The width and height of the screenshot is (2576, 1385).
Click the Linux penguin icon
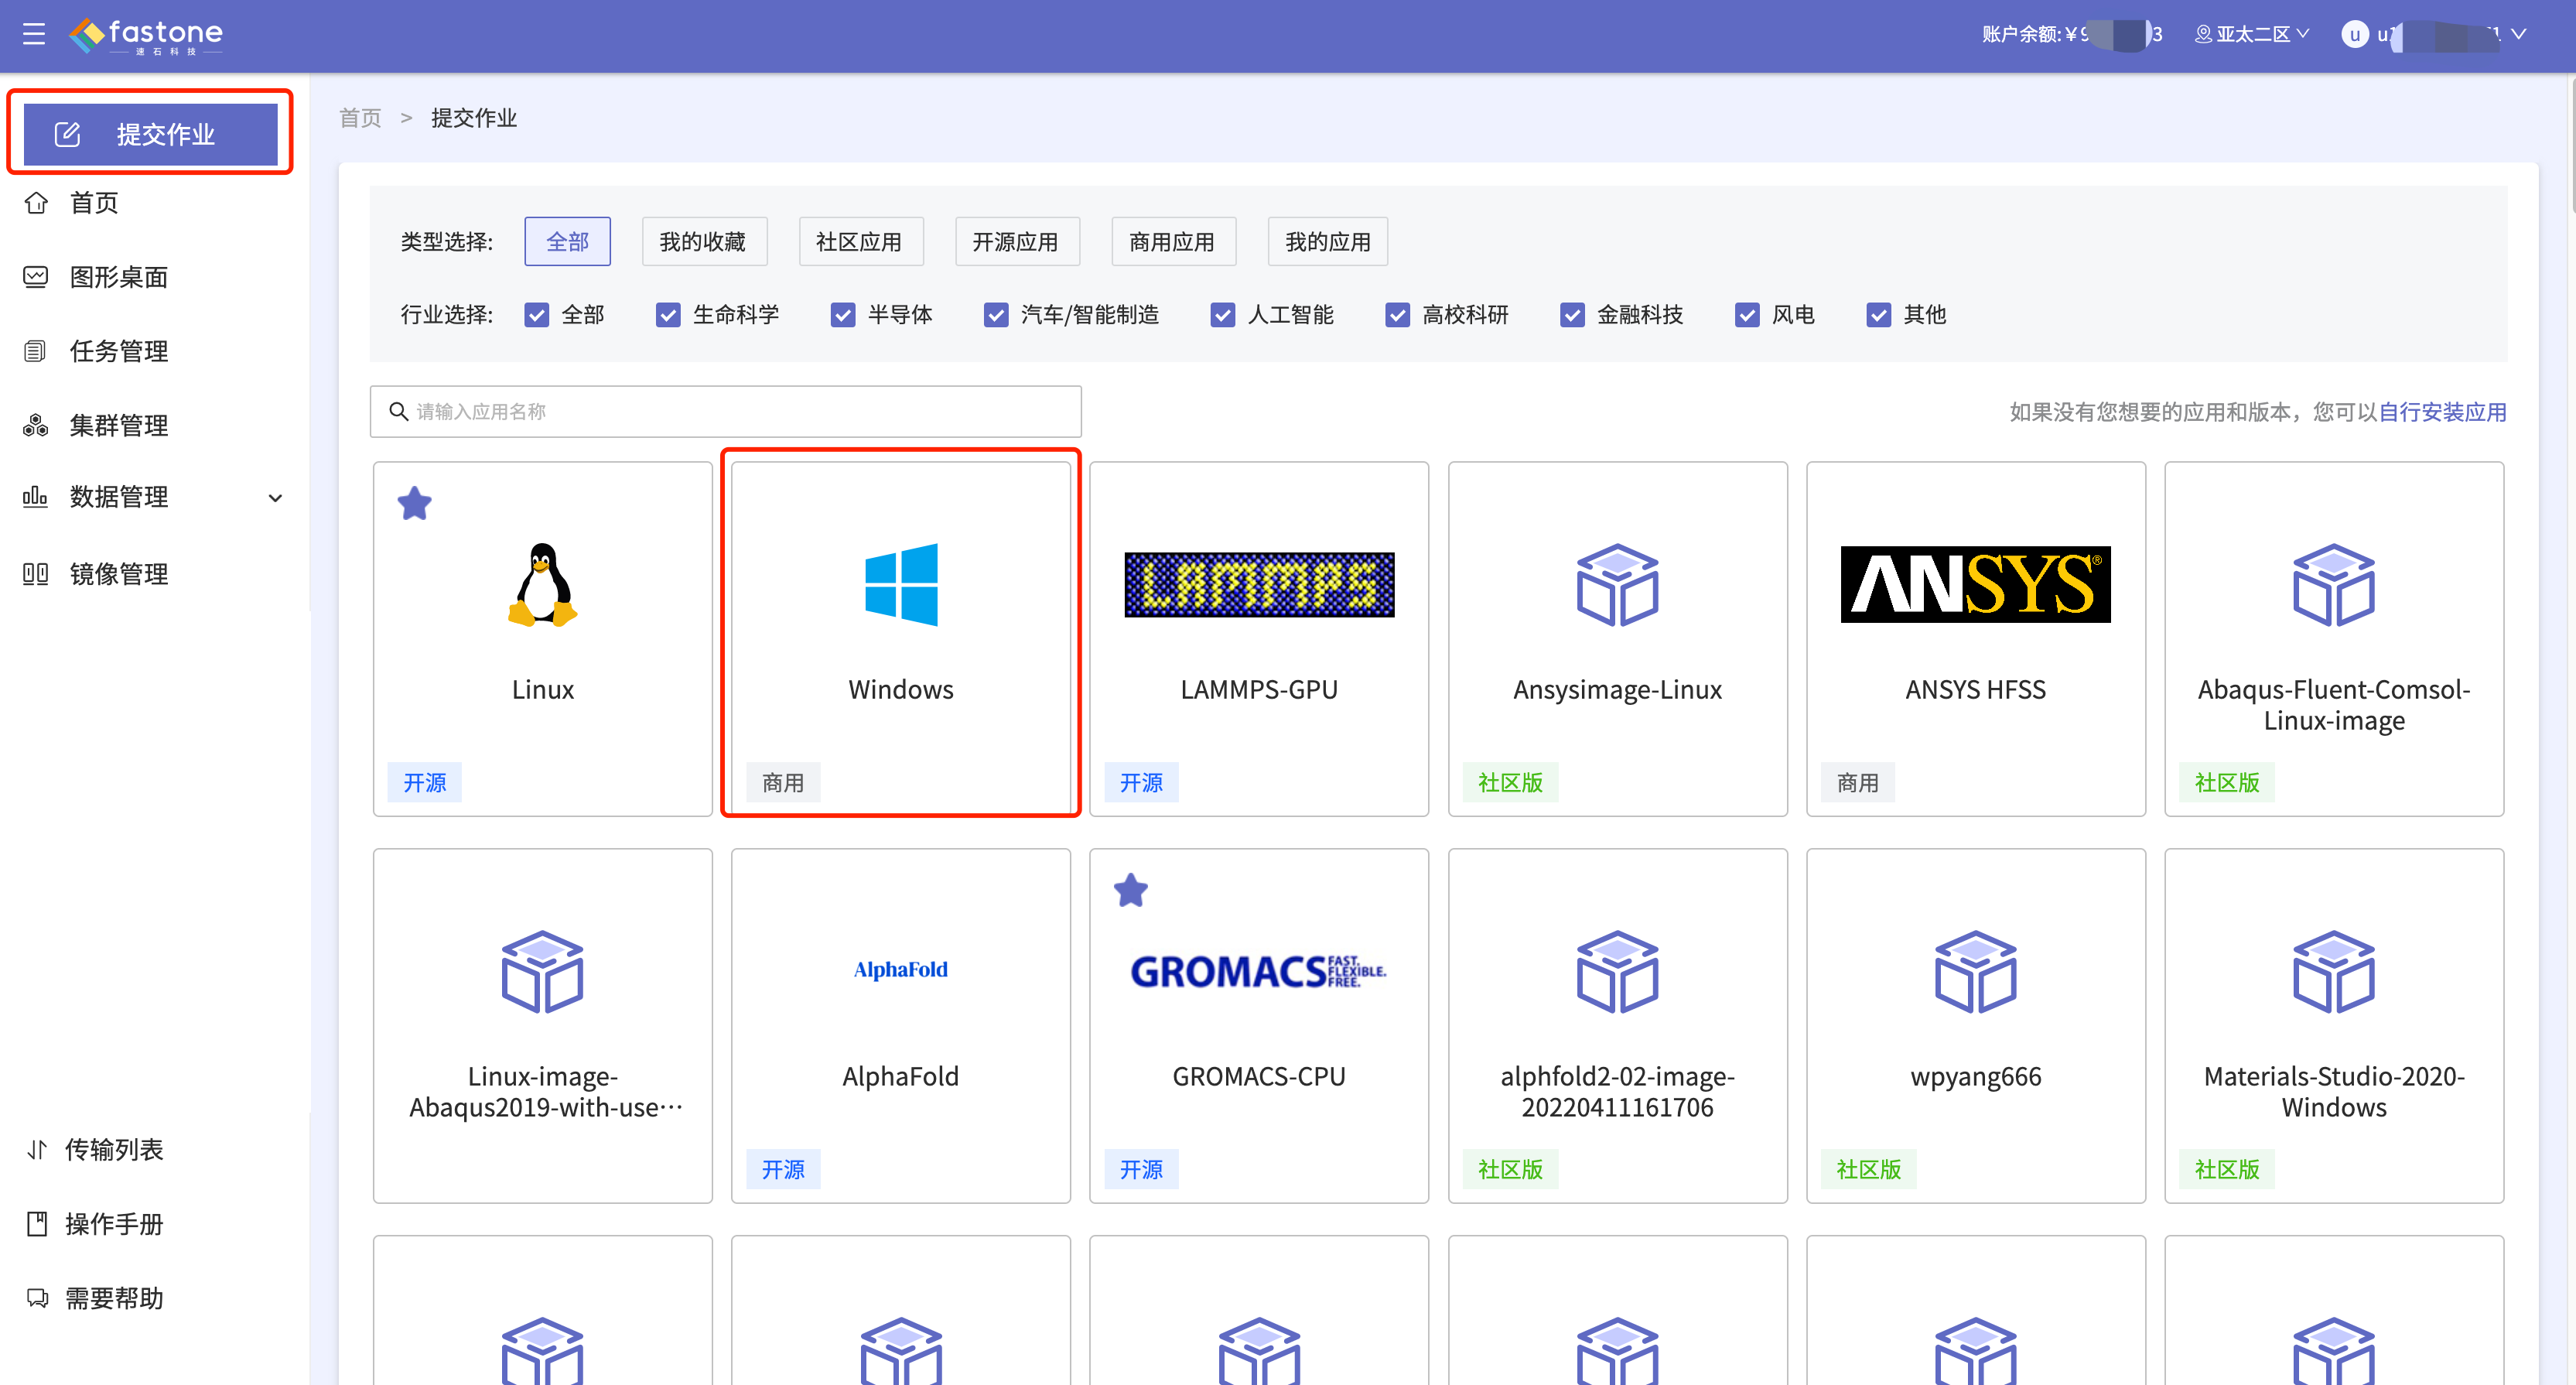click(x=543, y=585)
